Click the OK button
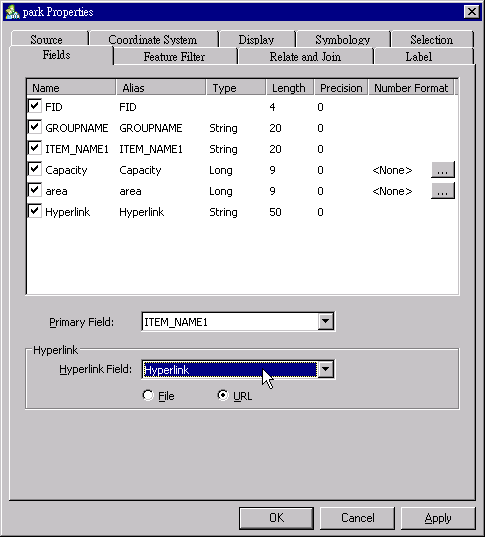This screenshot has width=485, height=537. click(x=276, y=518)
